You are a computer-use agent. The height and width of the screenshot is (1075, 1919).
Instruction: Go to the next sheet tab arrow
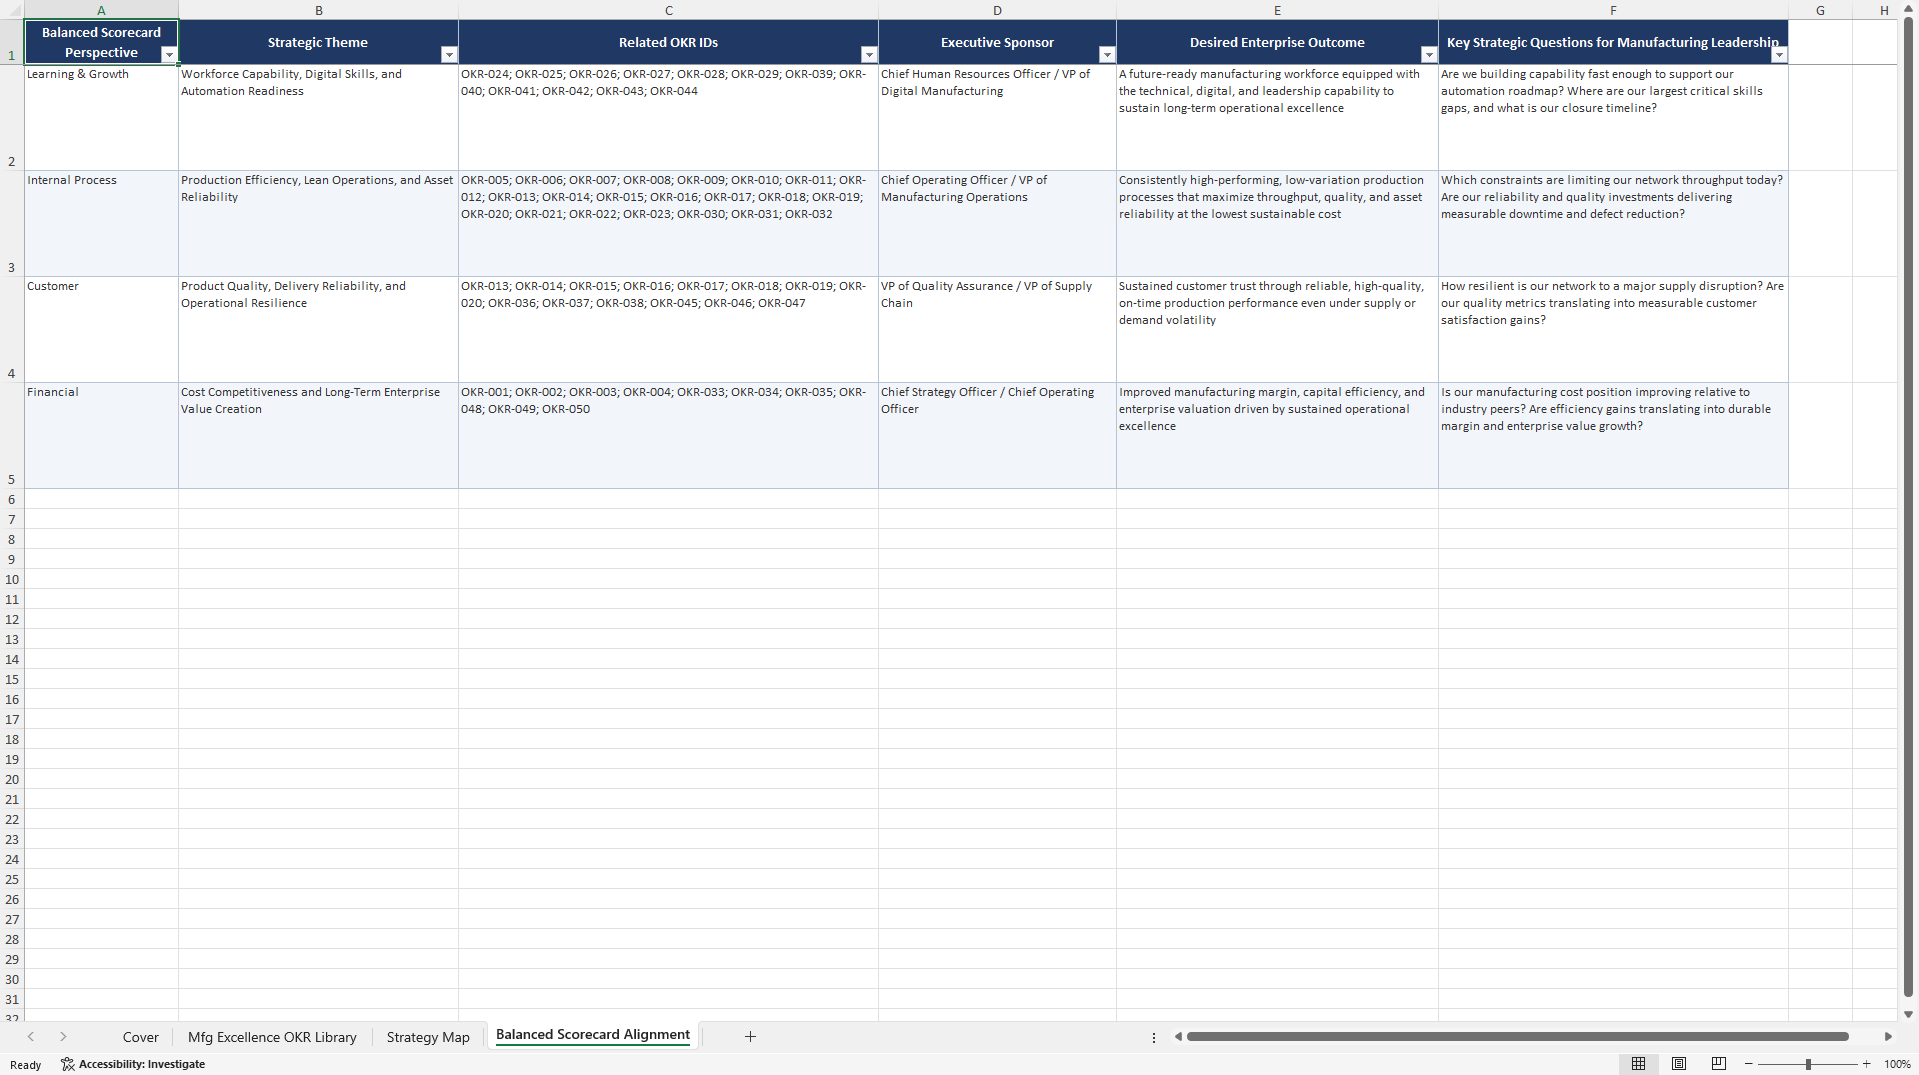[63, 1037]
